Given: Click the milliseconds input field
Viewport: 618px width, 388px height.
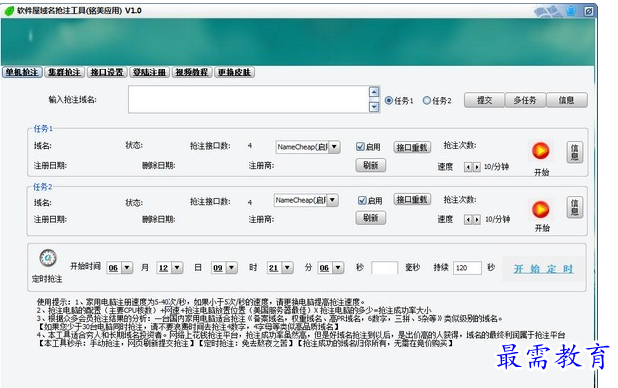Looking at the screenshot, I should (385, 268).
